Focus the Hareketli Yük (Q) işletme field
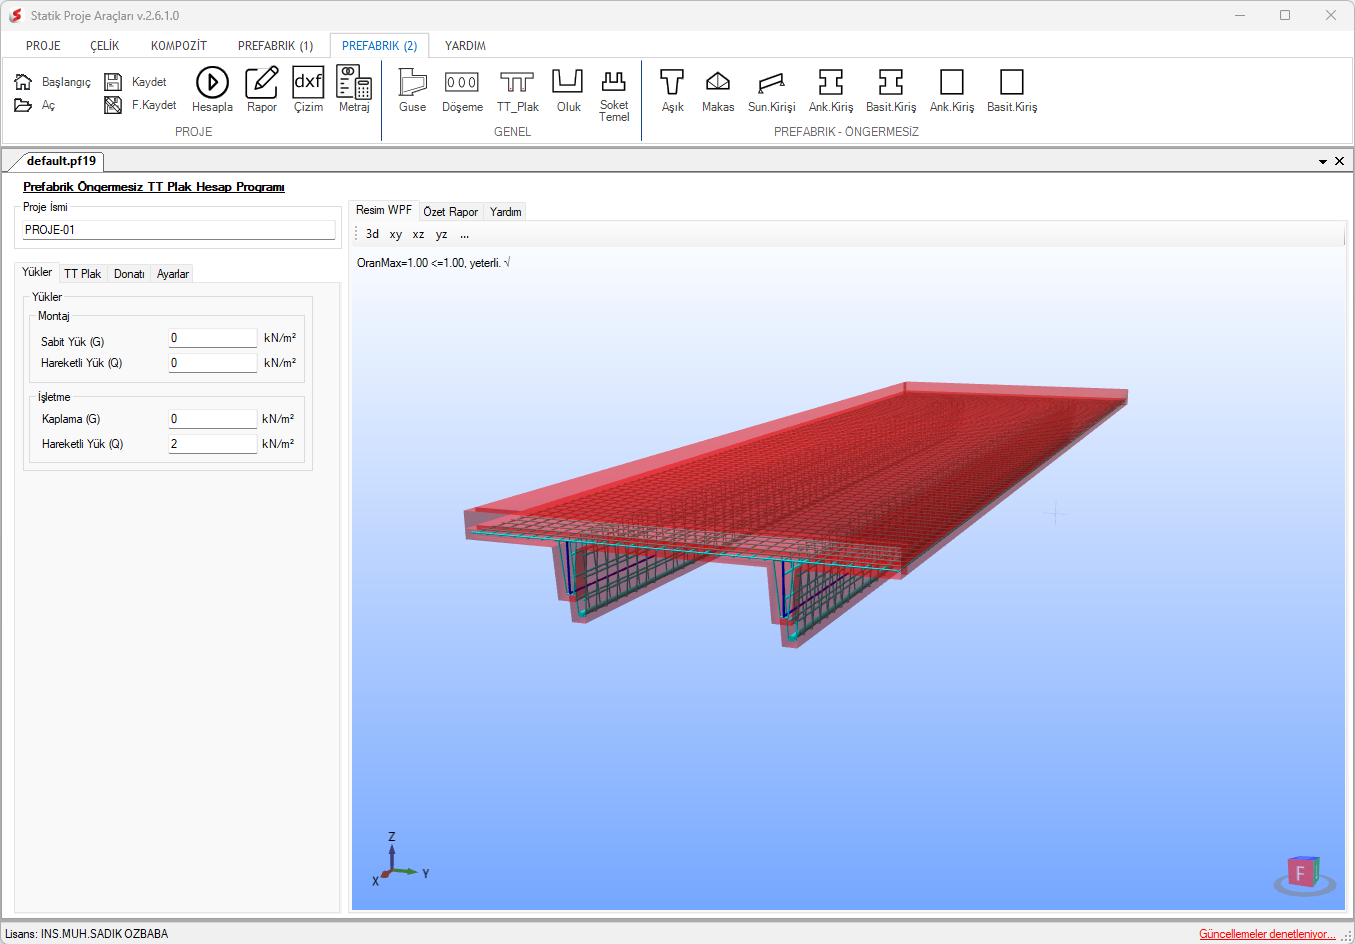 click(213, 444)
